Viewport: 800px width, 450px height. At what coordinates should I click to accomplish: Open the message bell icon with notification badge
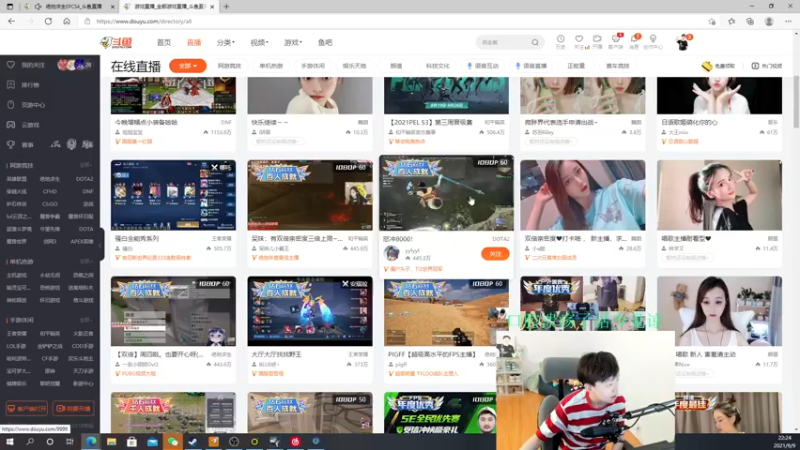tap(634, 41)
